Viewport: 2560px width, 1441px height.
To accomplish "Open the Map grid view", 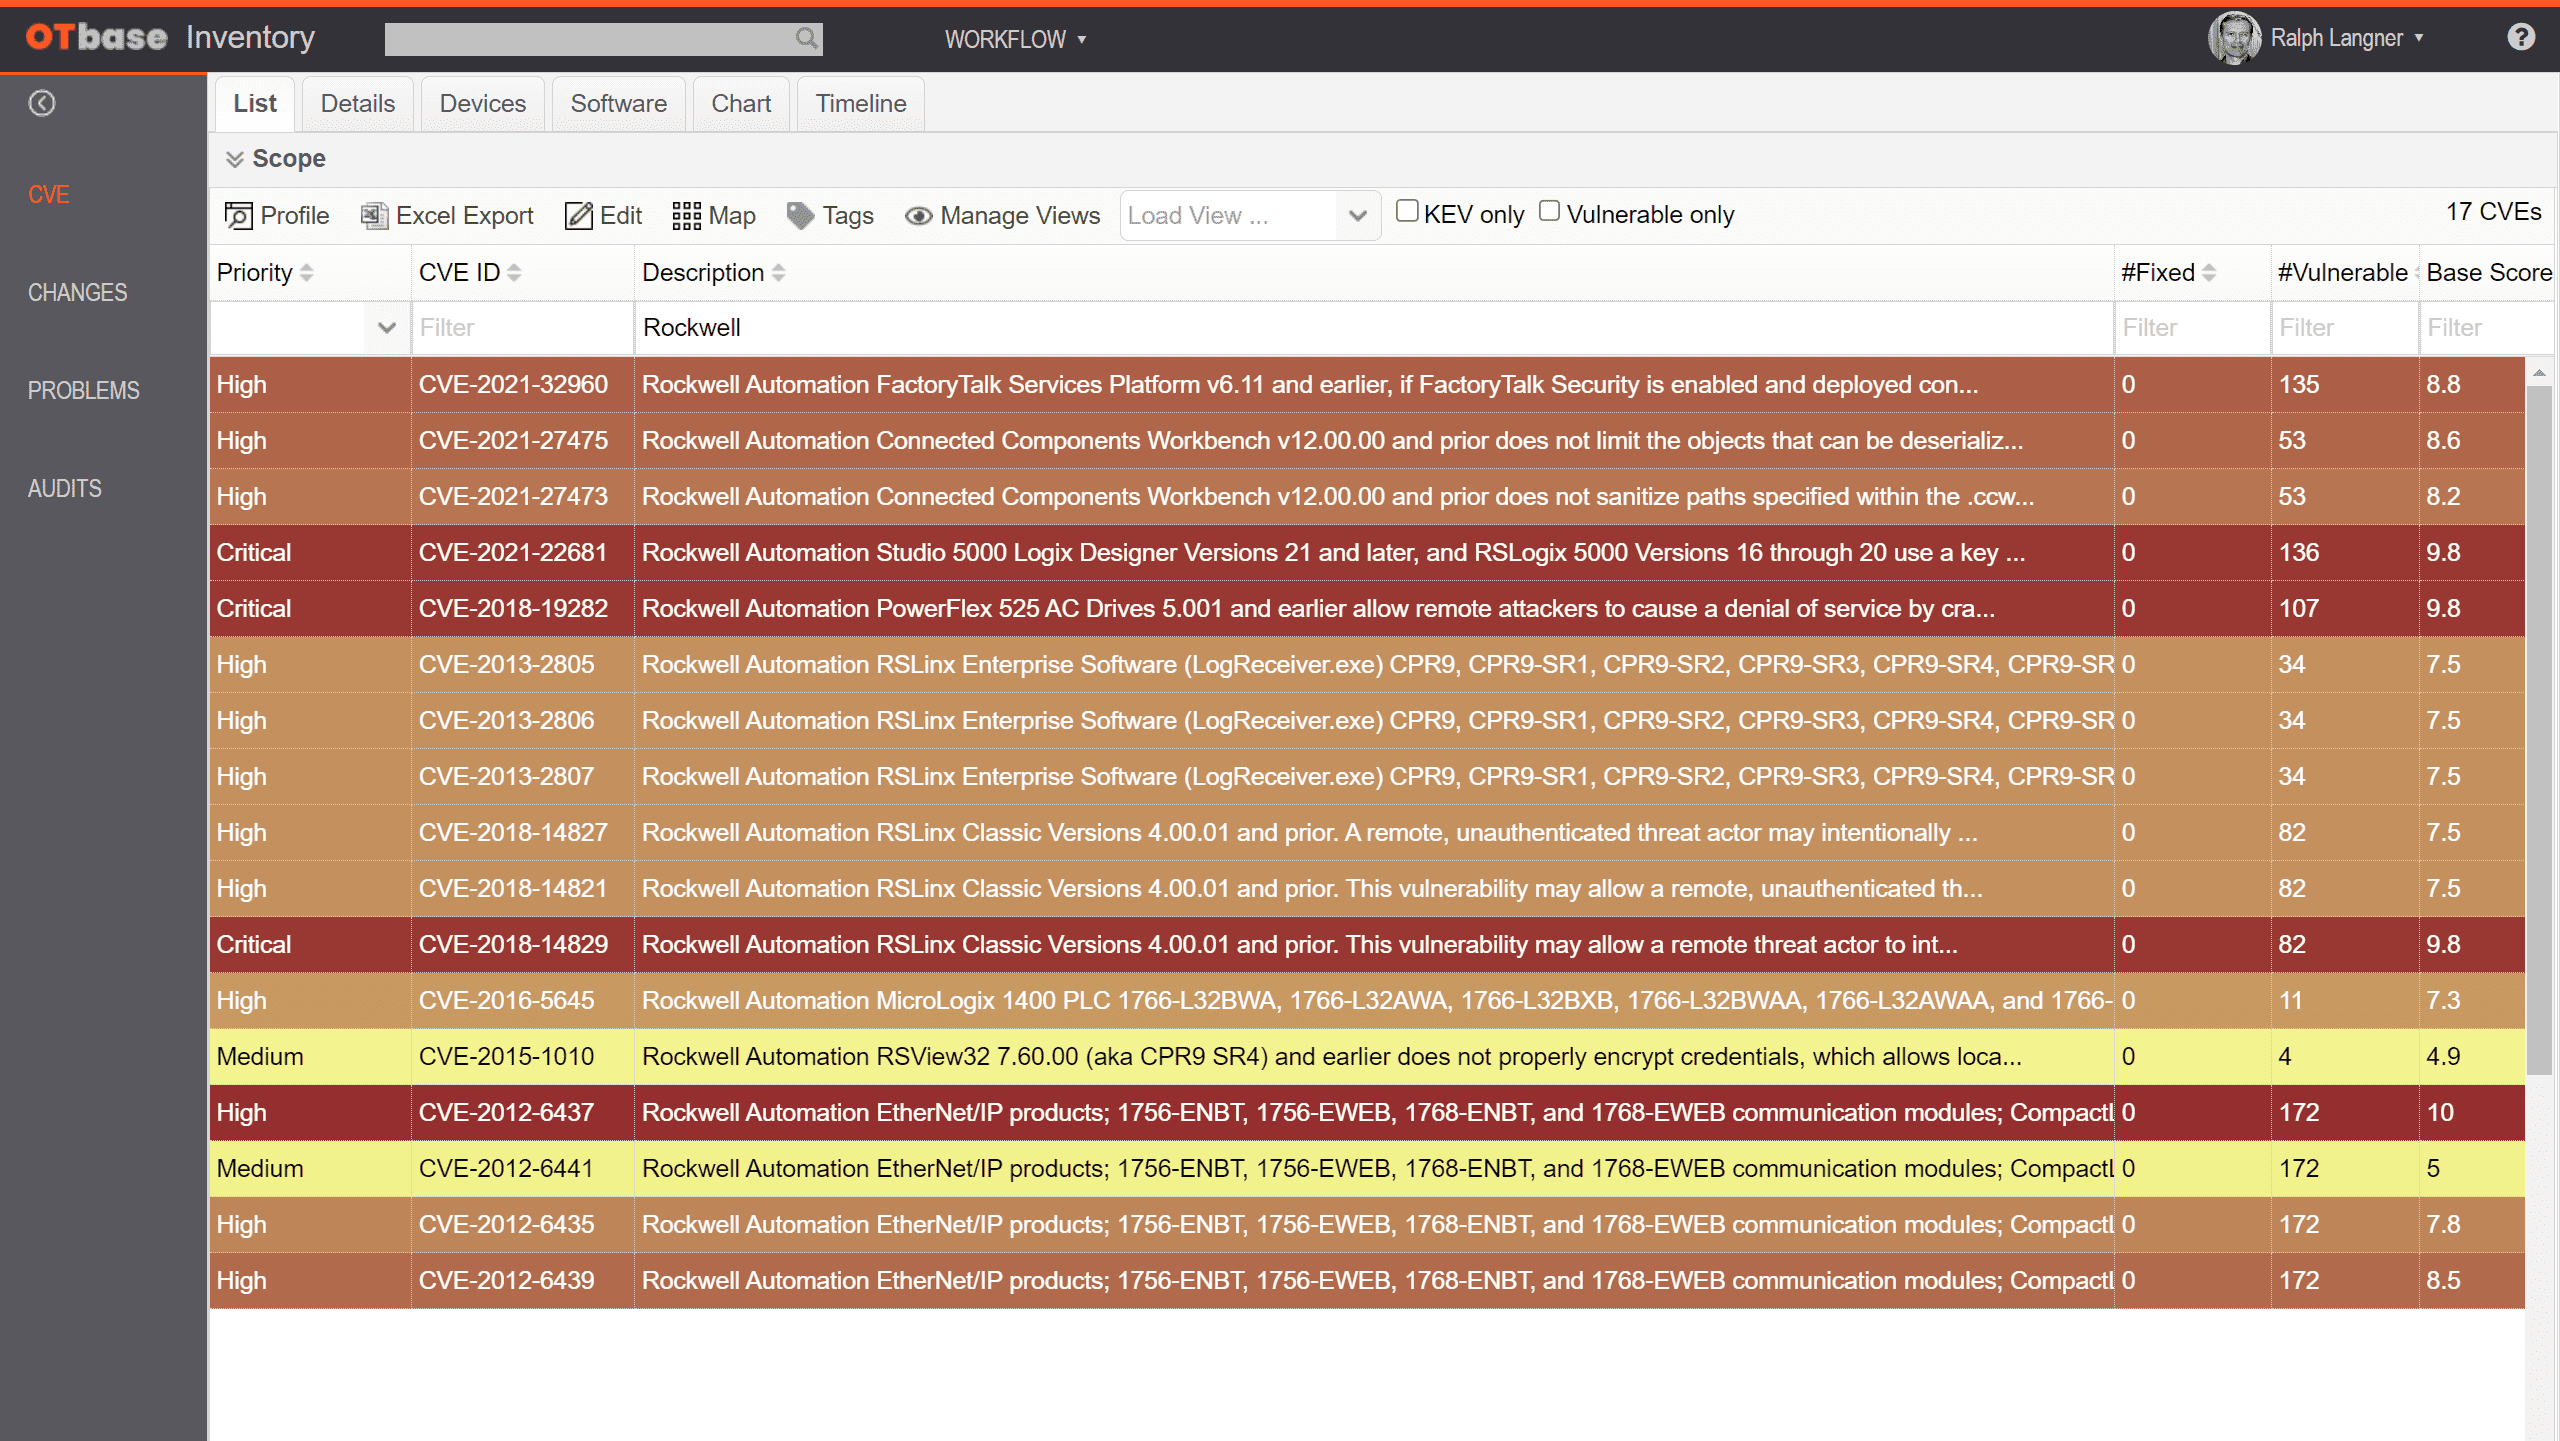I will [x=713, y=215].
